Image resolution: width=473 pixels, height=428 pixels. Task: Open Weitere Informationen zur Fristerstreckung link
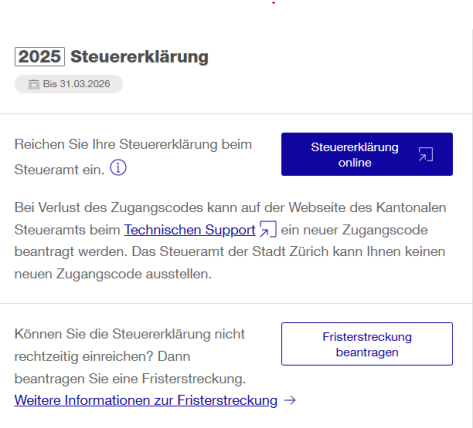146,400
